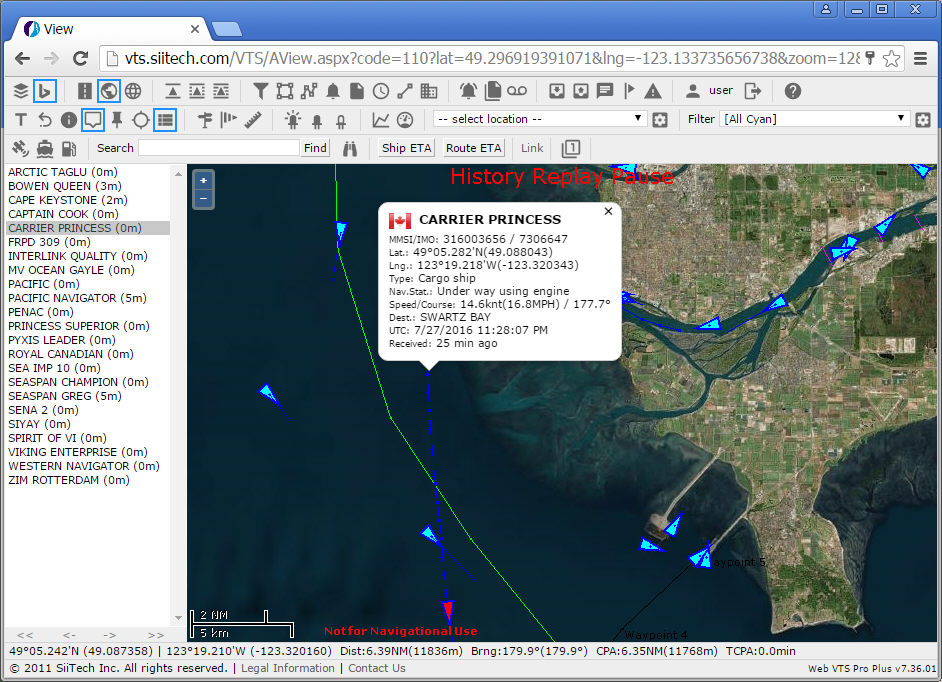Select PACIFIC NAVIGATOR in the ship list
942x682 pixels.
click(x=77, y=298)
